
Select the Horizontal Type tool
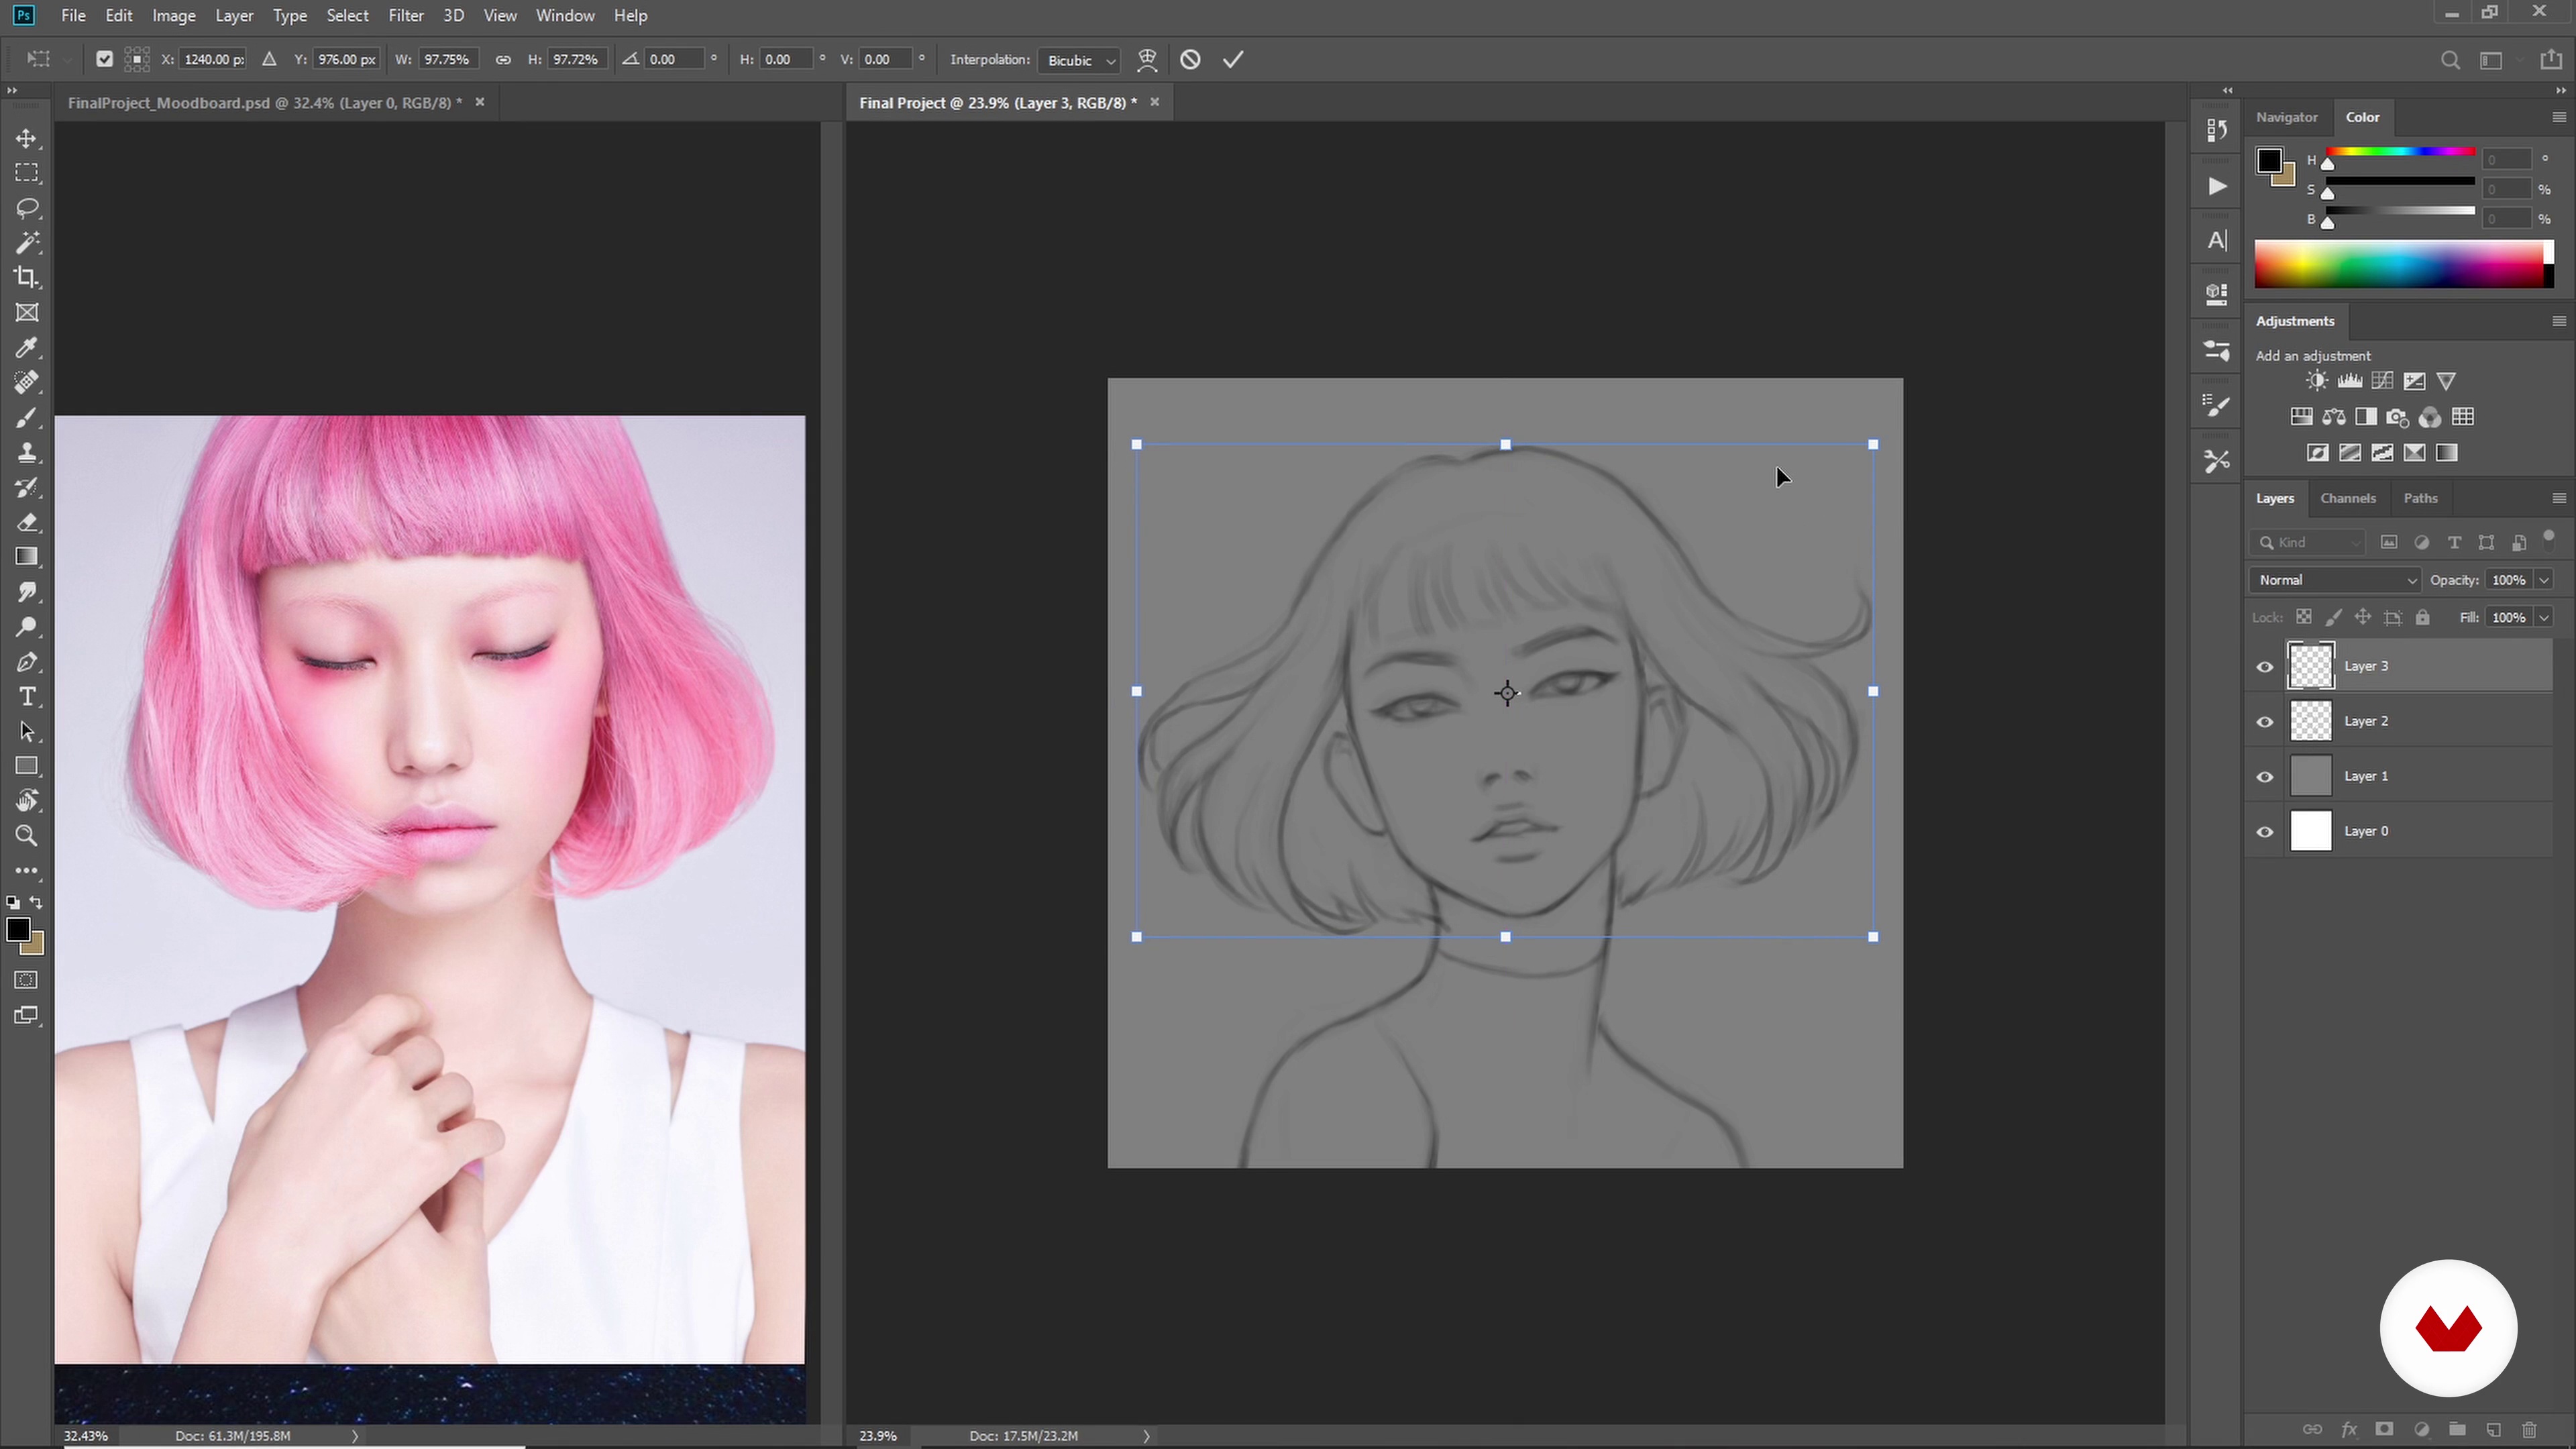27,697
